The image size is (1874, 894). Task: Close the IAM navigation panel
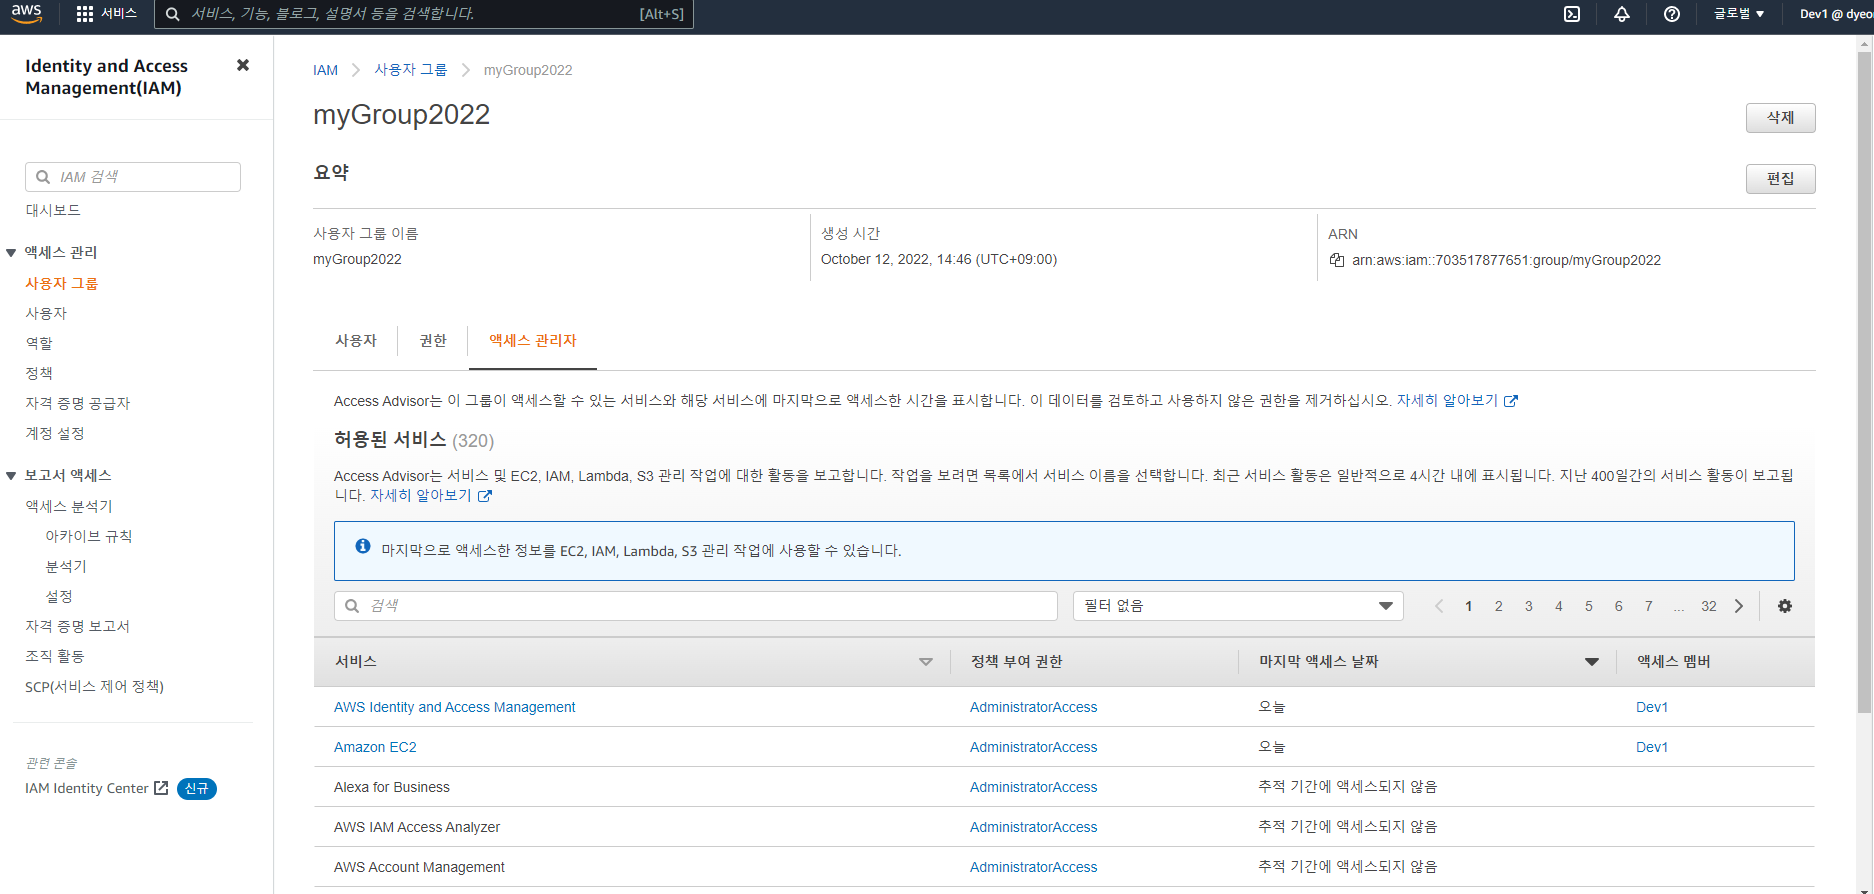[x=242, y=65]
